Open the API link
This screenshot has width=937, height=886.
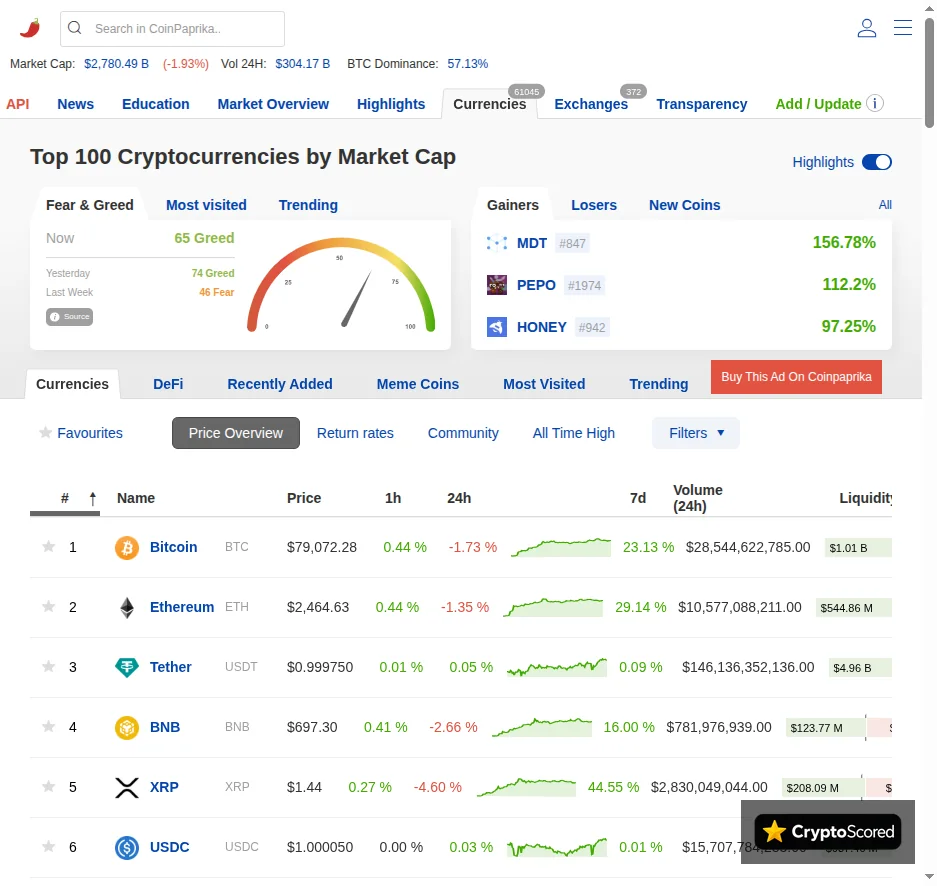tap(17, 104)
